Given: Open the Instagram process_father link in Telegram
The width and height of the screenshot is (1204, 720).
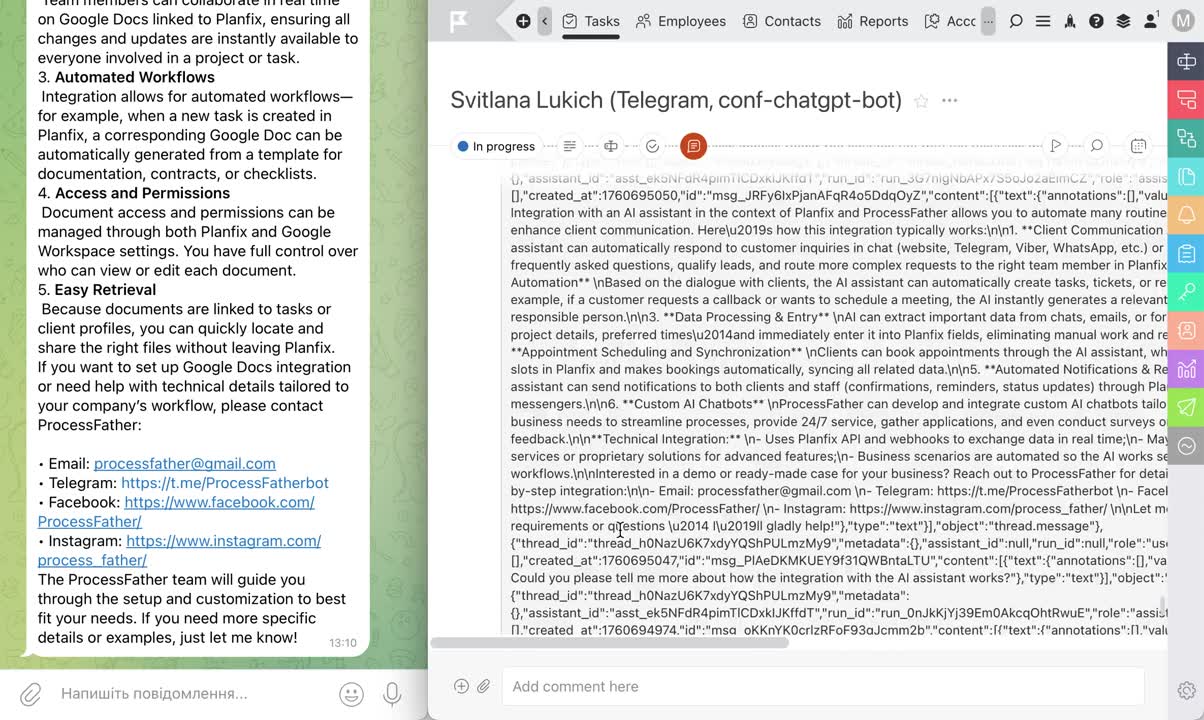Looking at the screenshot, I should tap(180, 550).
